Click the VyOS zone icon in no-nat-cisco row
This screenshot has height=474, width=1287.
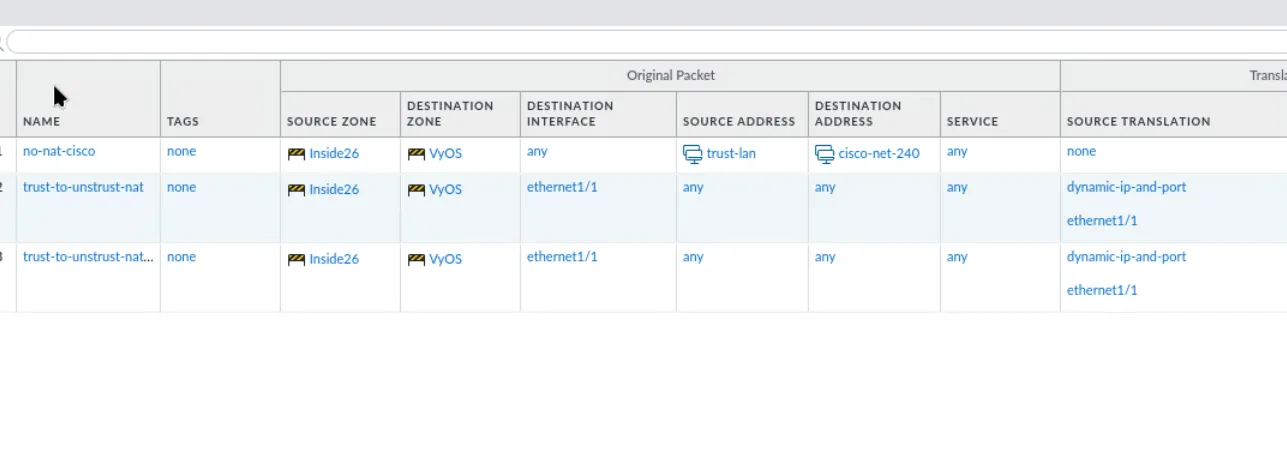pos(416,154)
